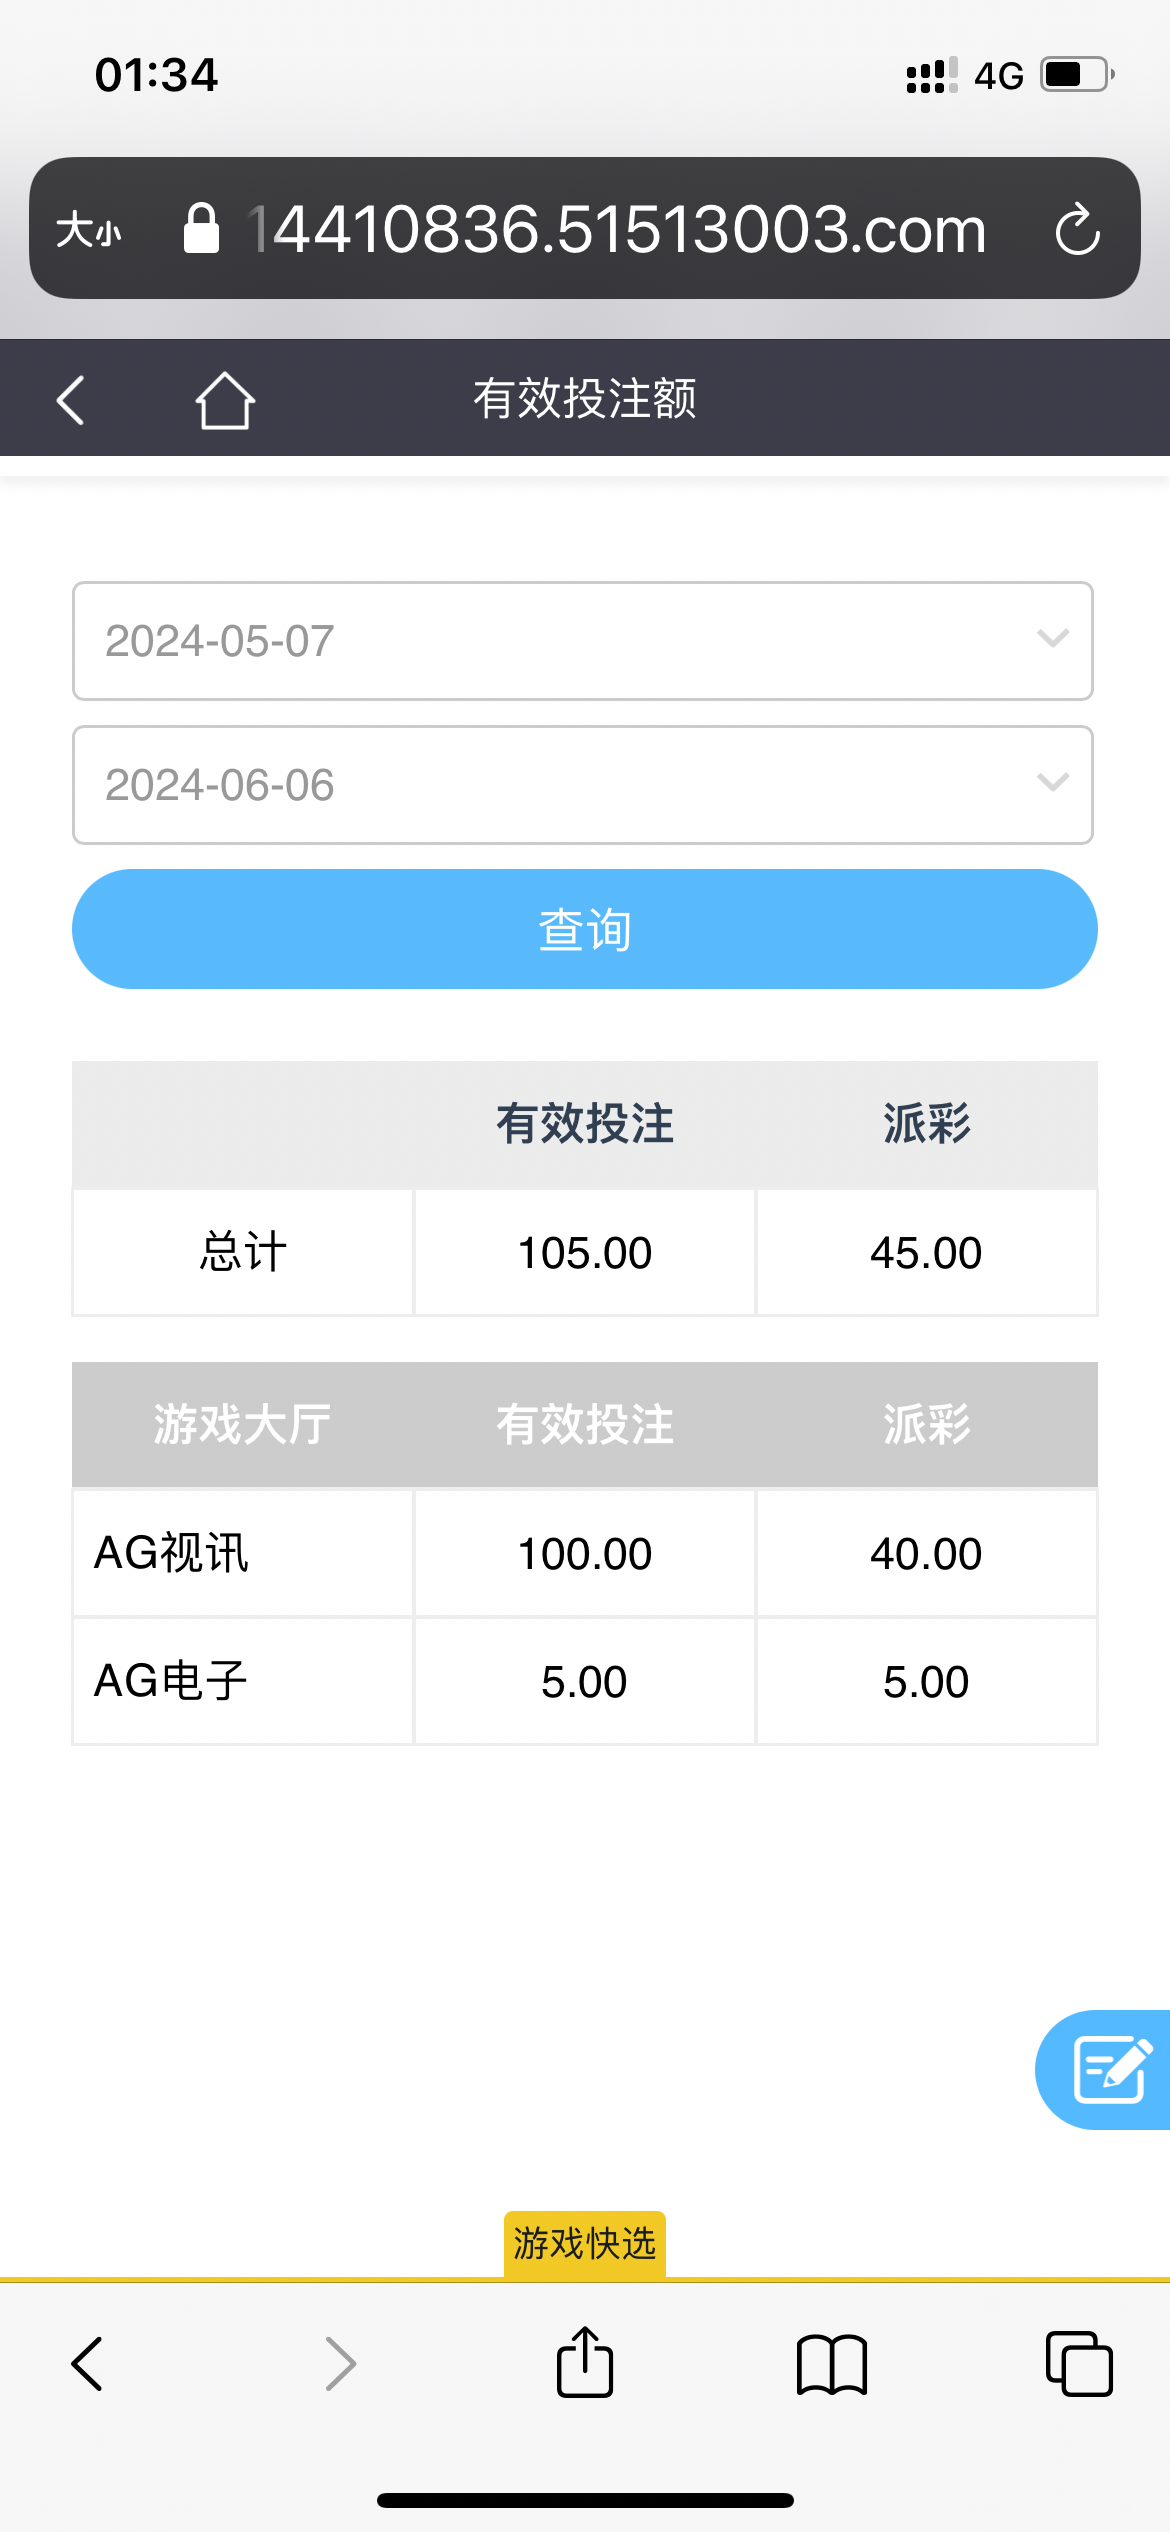1170x2532 pixels.
Task: Tap the 游戏大厅 column header
Action: click(243, 1424)
